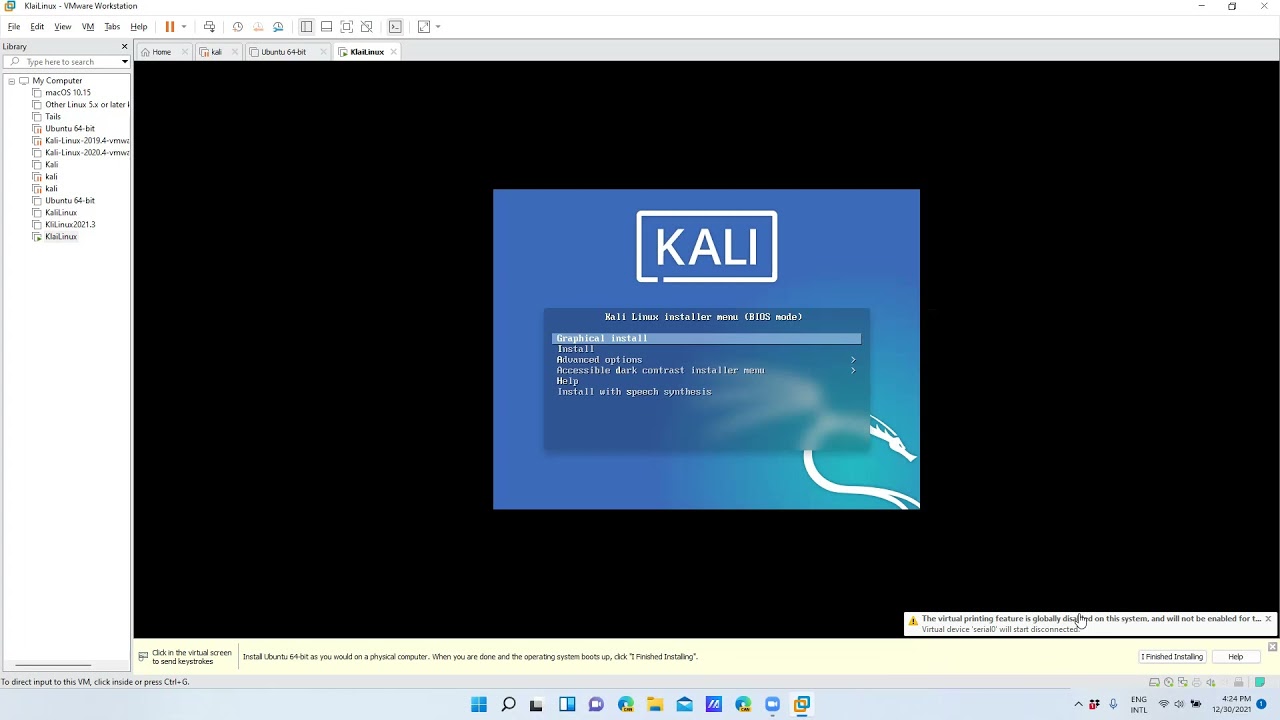Switch to the kali tab
The width and height of the screenshot is (1280, 720).
click(x=216, y=52)
